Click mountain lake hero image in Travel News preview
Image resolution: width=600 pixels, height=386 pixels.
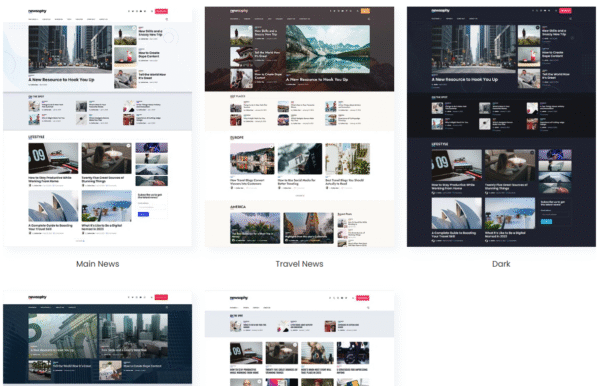[328, 49]
